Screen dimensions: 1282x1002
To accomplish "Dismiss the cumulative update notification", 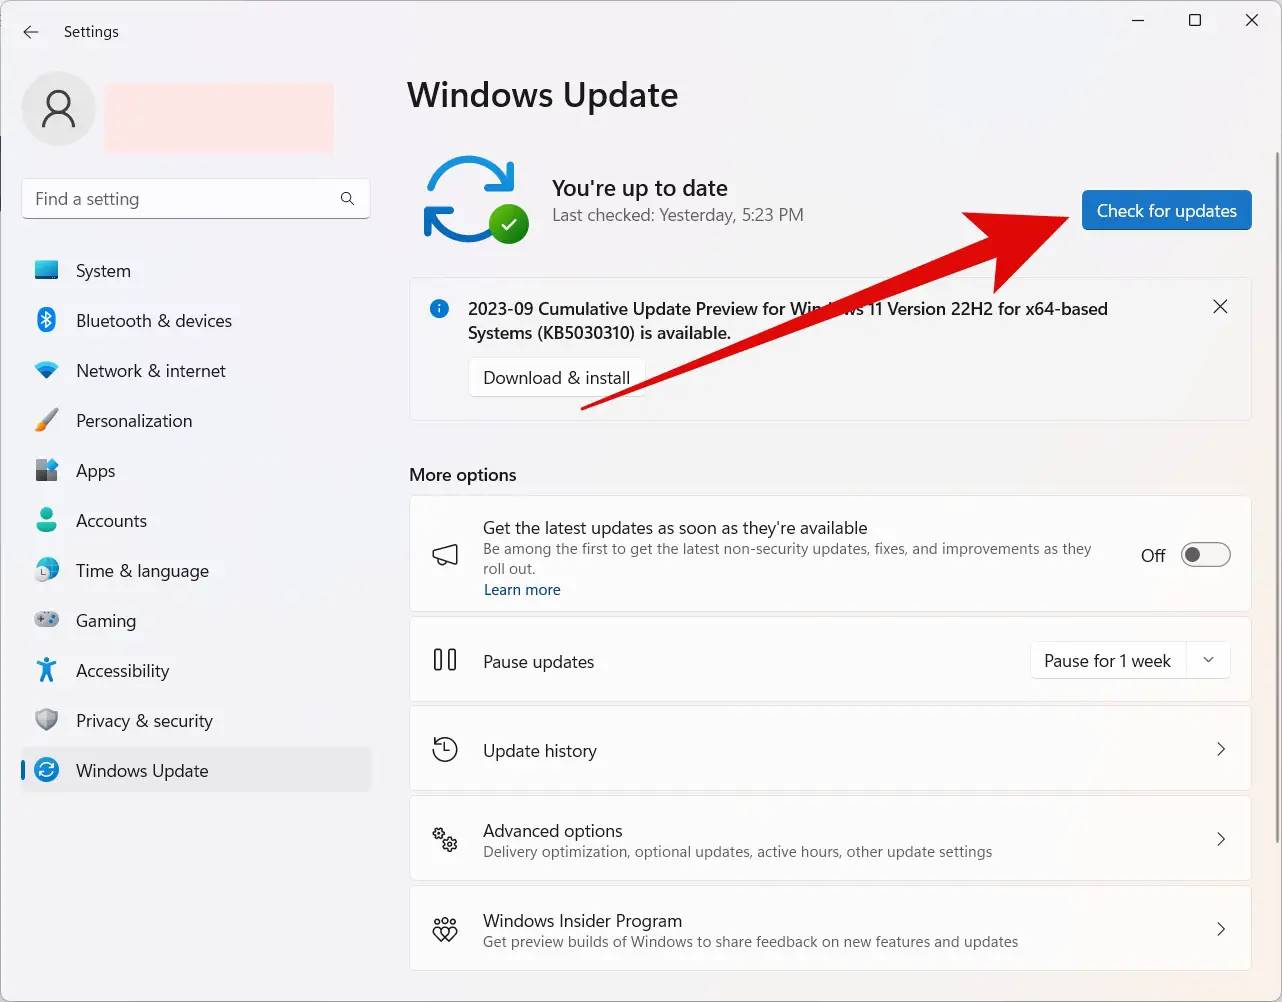I will (x=1220, y=307).
